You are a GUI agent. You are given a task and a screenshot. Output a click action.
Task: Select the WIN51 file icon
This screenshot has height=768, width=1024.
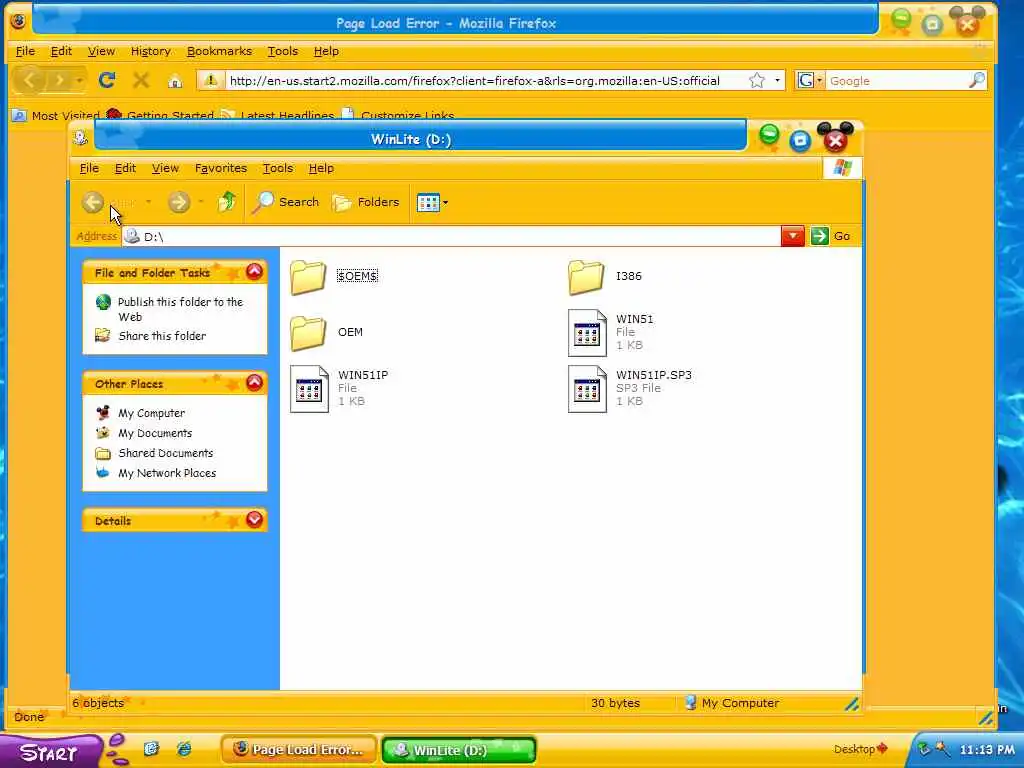[587, 333]
